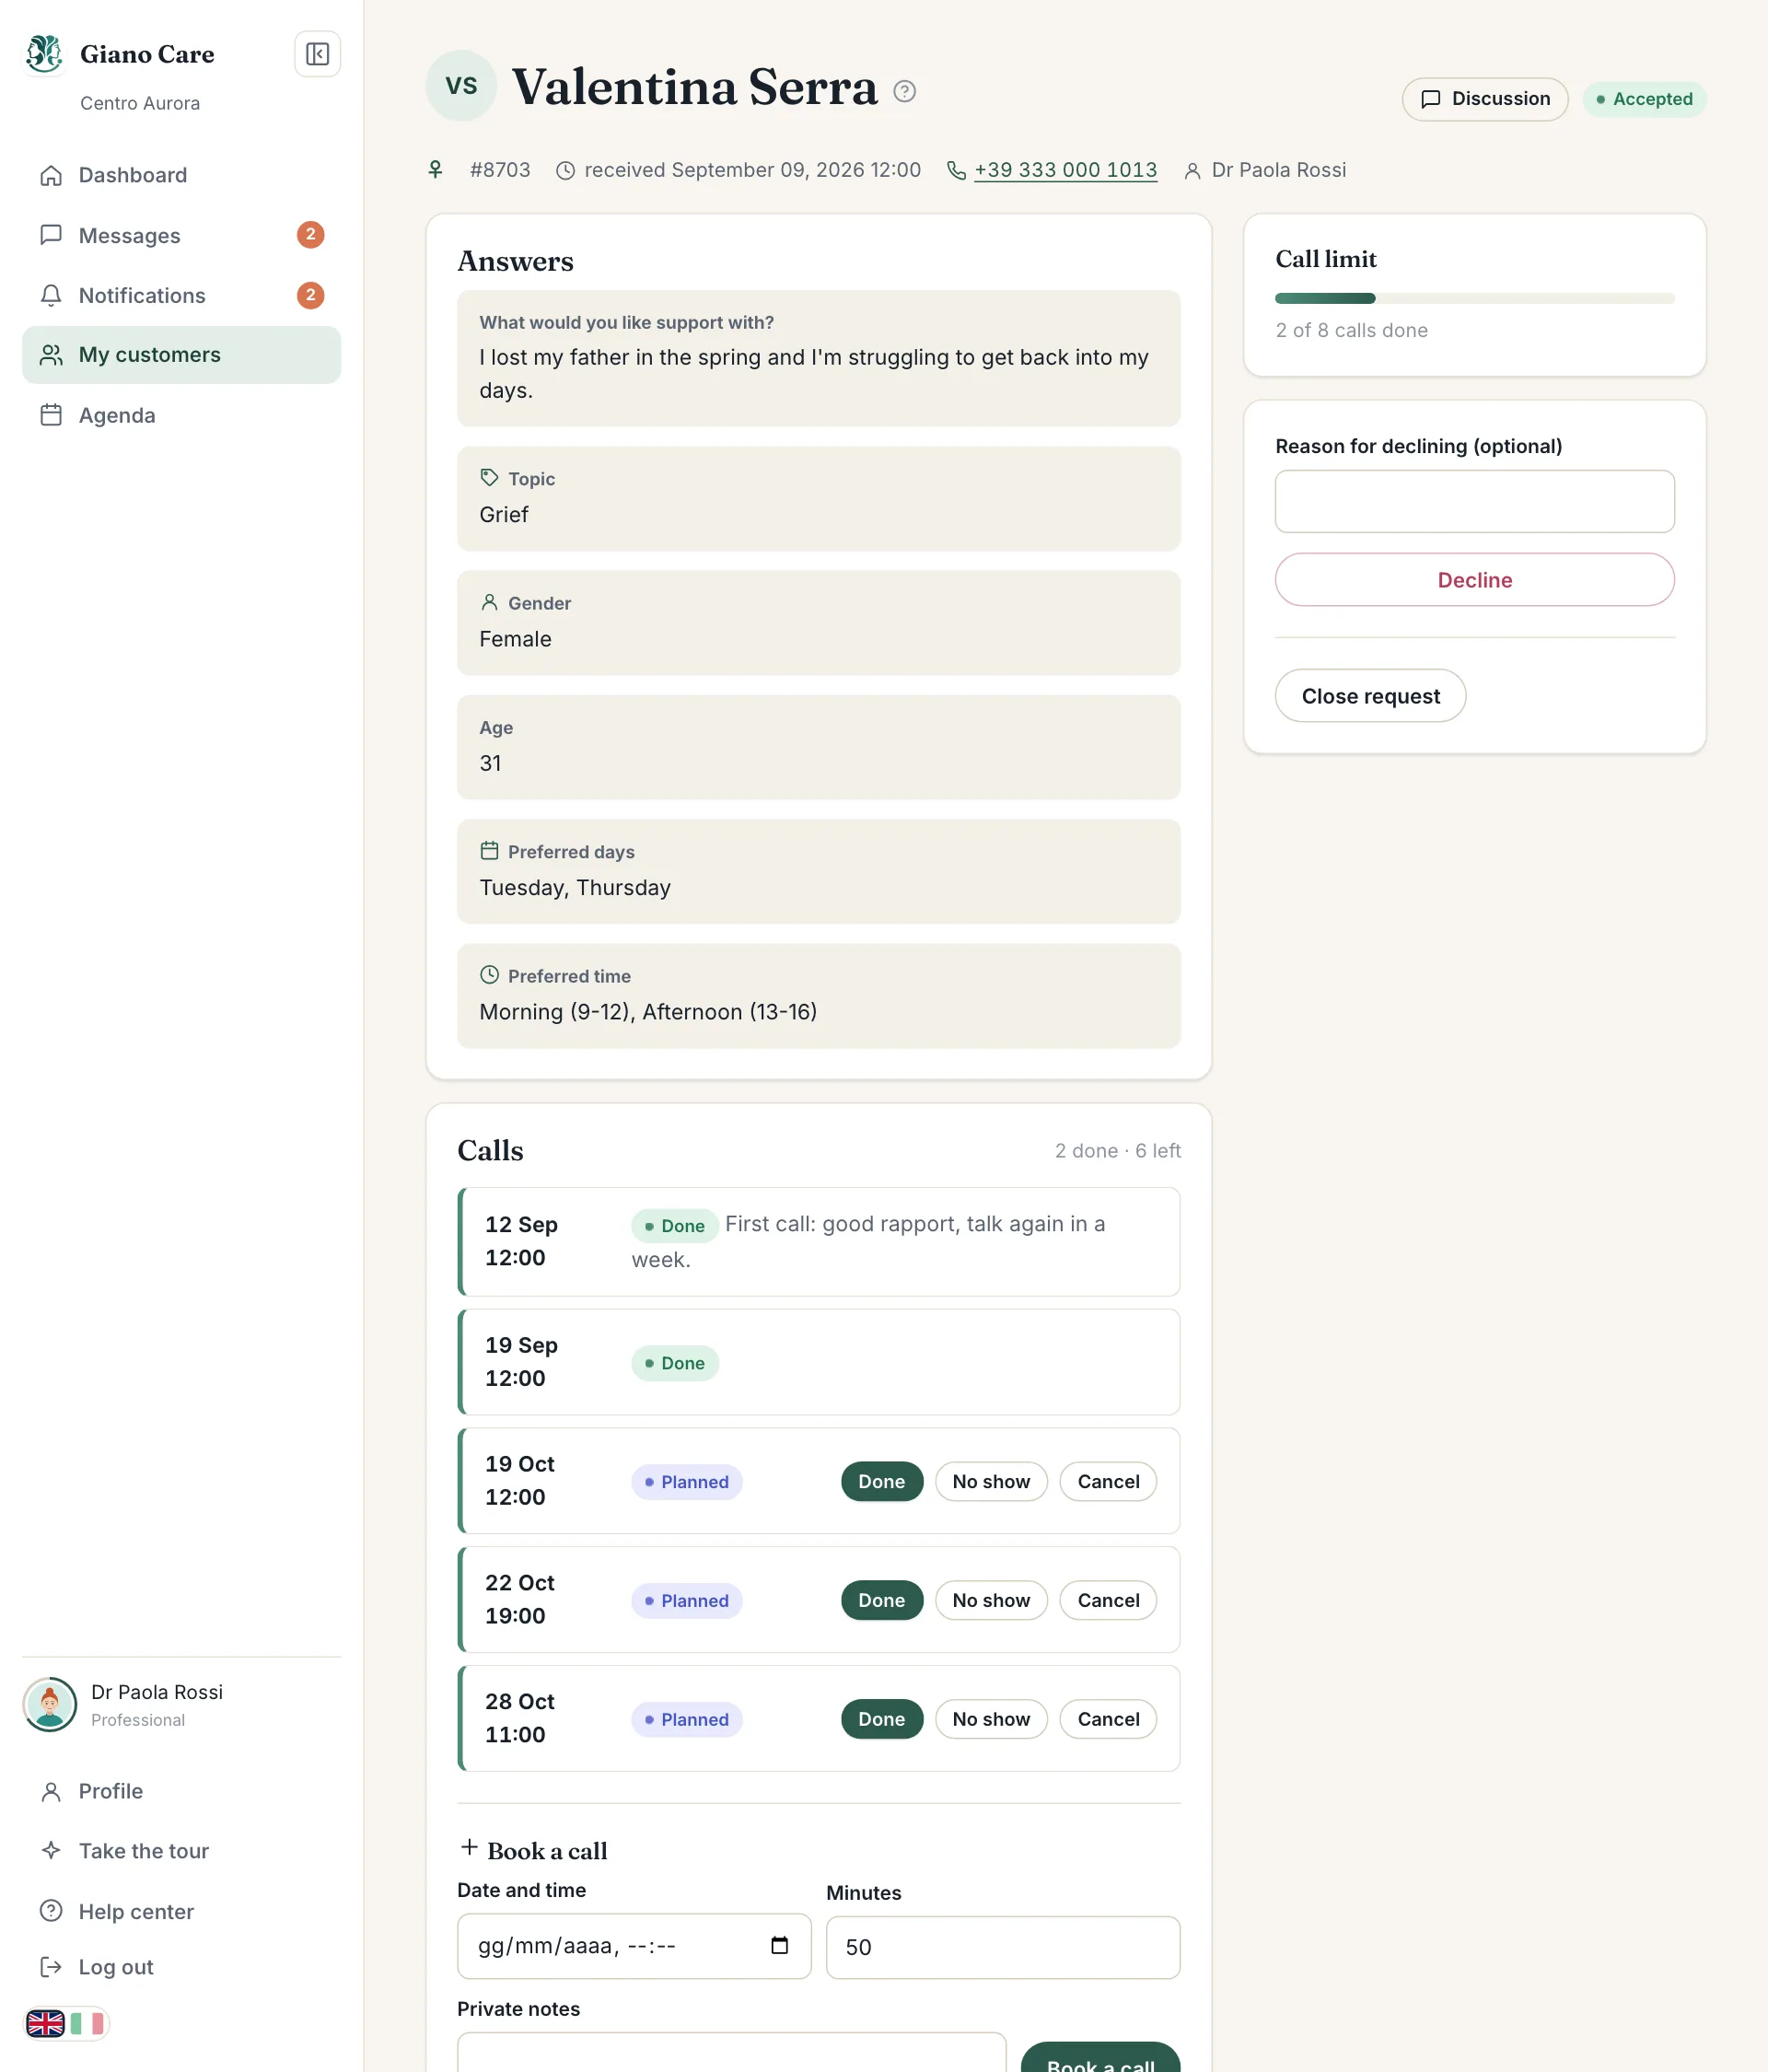The width and height of the screenshot is (1768, 2072).
Task: Click the Giano Care logo icon
Action: [45, 54]
